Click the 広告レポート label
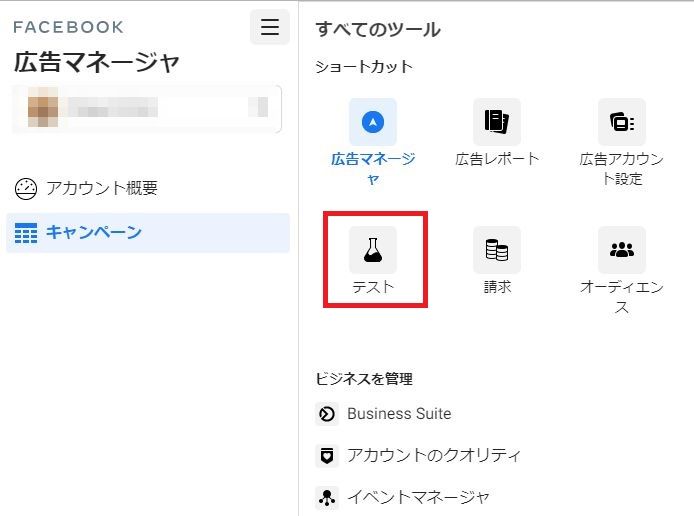The height and width of the screenshot is (516, 694). (x=497, y=159)
